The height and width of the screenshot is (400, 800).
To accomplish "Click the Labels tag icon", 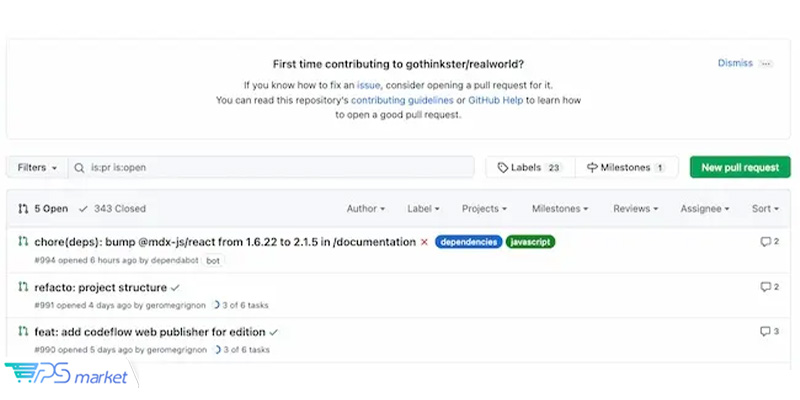I will tap(503, 168).
